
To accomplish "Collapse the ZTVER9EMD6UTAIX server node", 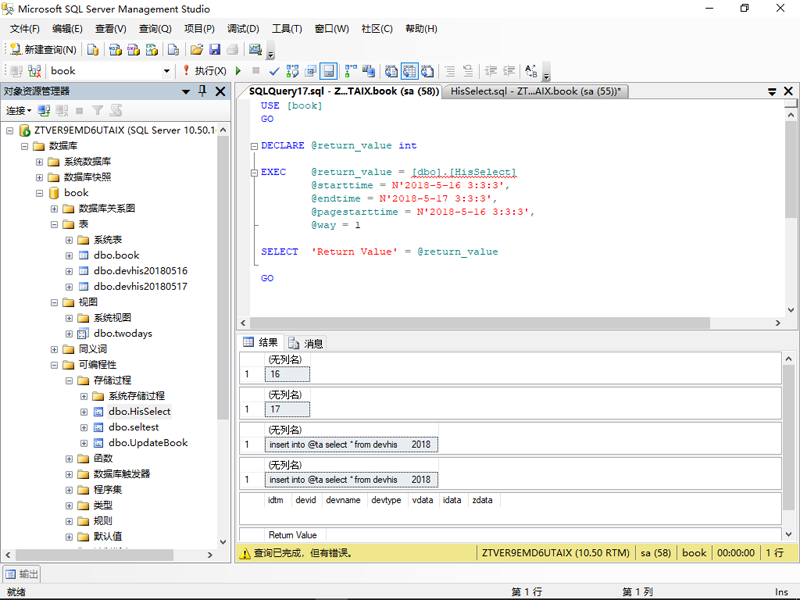I will click(x=10, y=131).
